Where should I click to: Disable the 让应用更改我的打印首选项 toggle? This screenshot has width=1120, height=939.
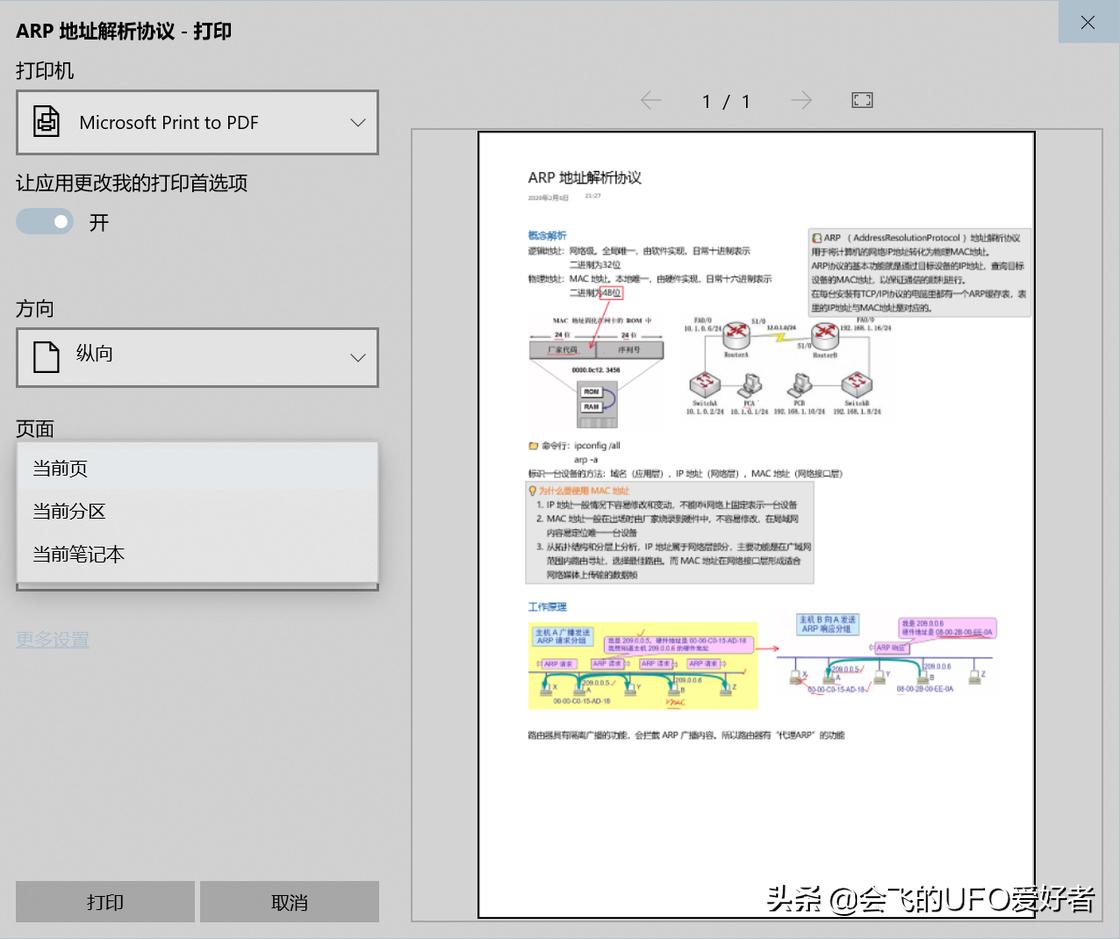pyautogui.click(x=44, y=221)
